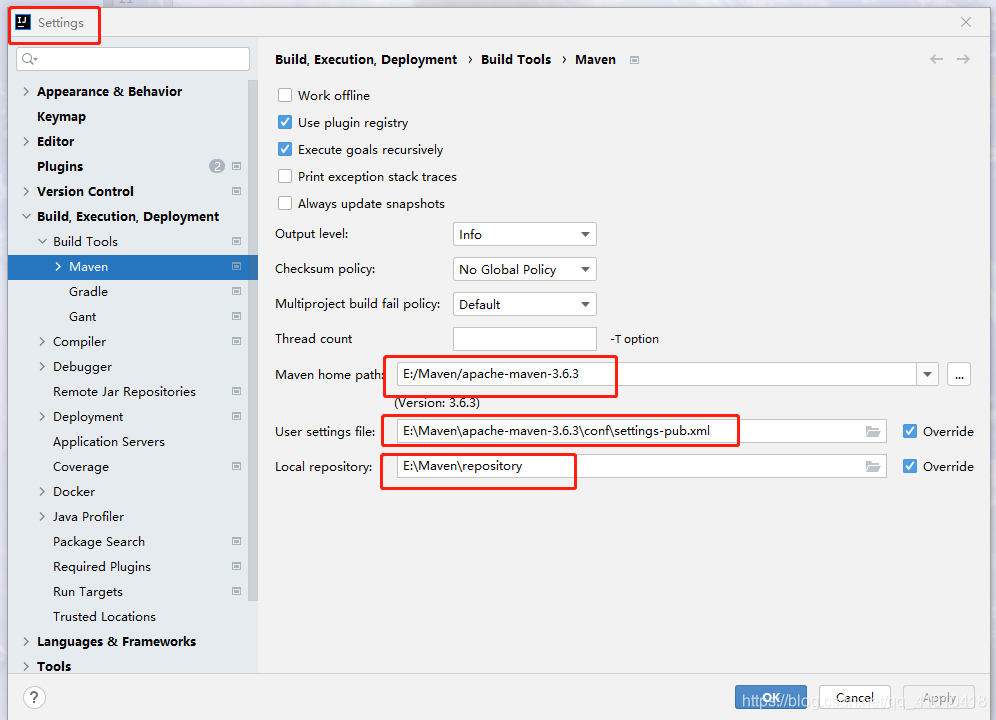Enable the Work offline checkbox

tap(285, 95)
